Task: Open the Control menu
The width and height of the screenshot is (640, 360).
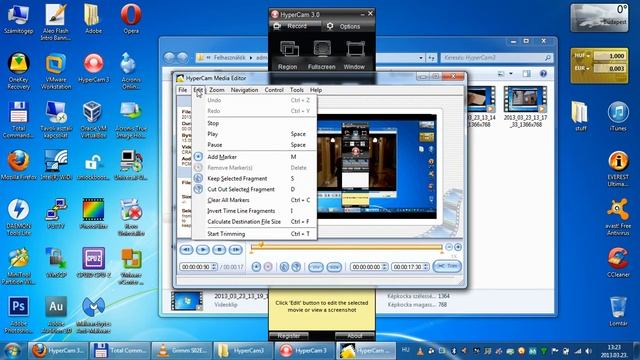Action: click(274, 90)
